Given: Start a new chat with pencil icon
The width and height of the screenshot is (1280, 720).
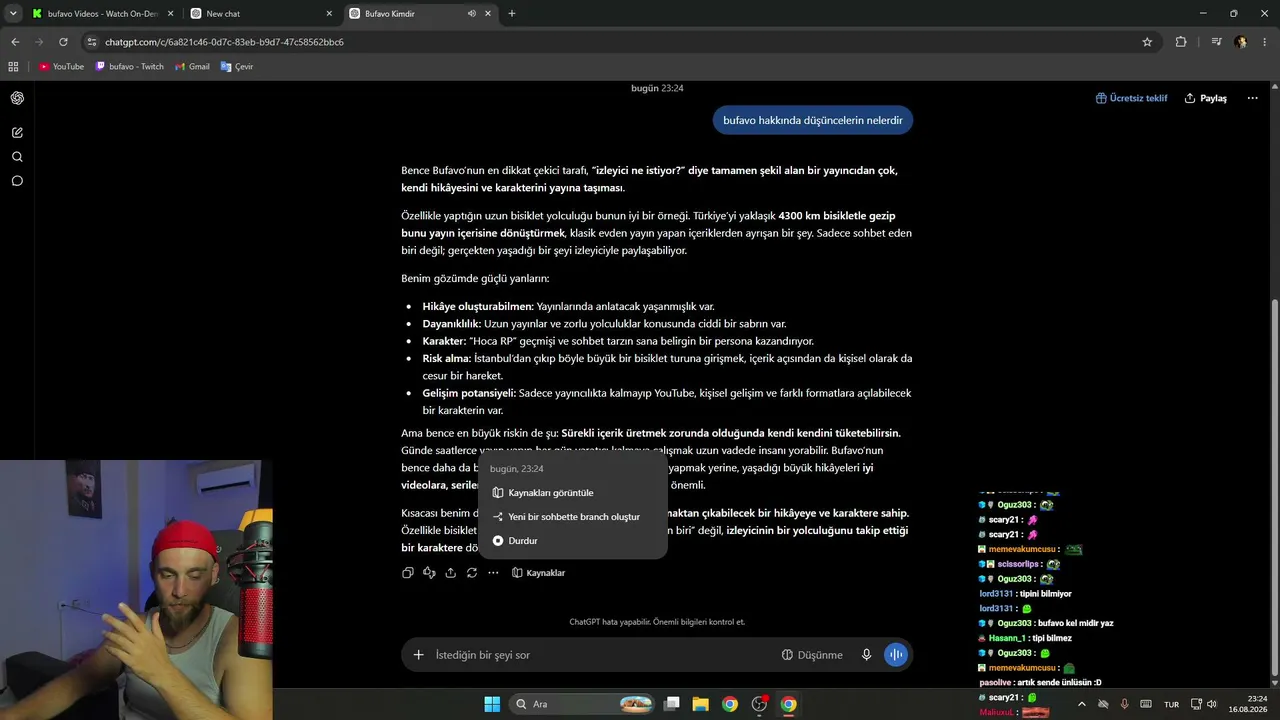Looking at the screenshot, I should click(17, 132).
